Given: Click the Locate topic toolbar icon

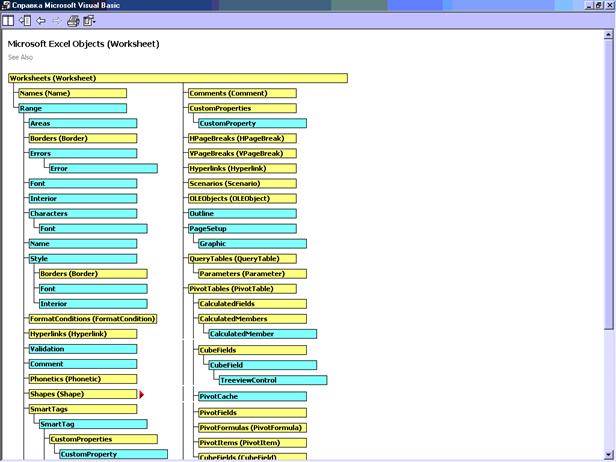Looking at the screenshot, I should (25, 20).
